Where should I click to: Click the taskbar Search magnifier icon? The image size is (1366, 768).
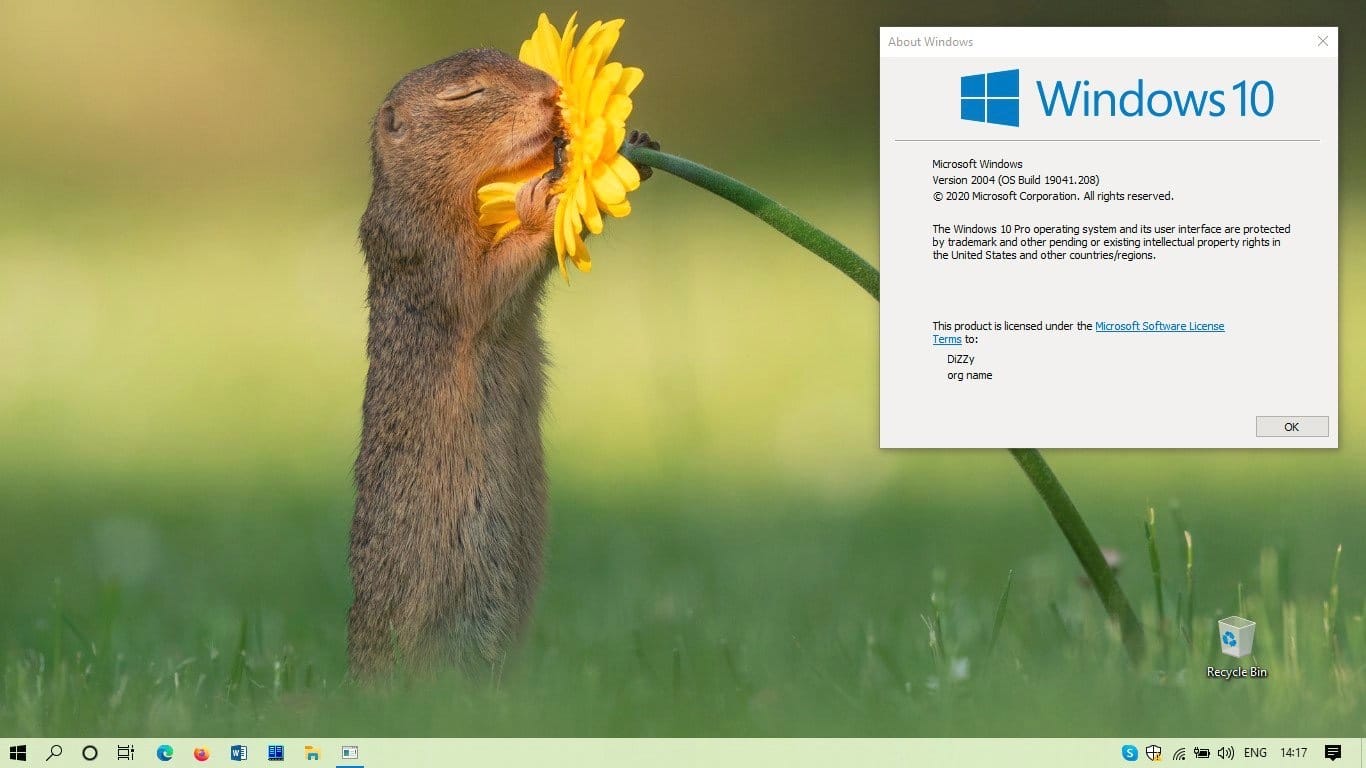point(54,753)
